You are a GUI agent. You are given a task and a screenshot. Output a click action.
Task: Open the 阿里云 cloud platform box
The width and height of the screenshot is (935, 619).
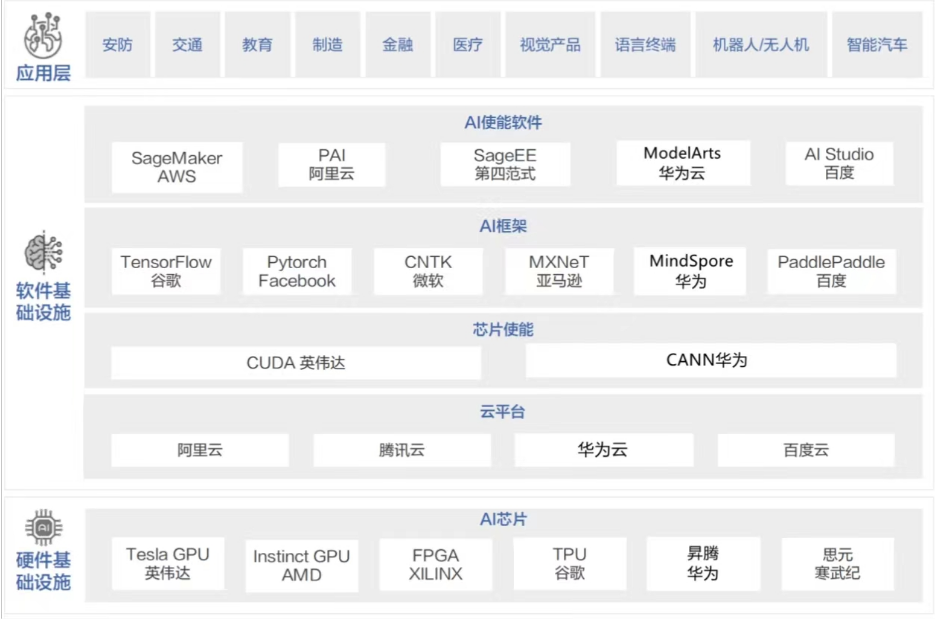[x=199, y=450]
